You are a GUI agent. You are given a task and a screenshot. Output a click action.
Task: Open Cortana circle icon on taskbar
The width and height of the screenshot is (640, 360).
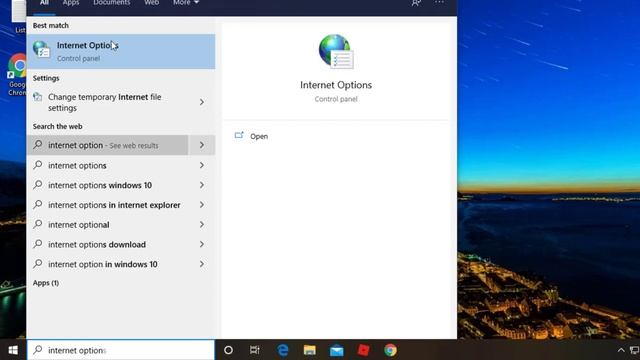coord(229,350)
